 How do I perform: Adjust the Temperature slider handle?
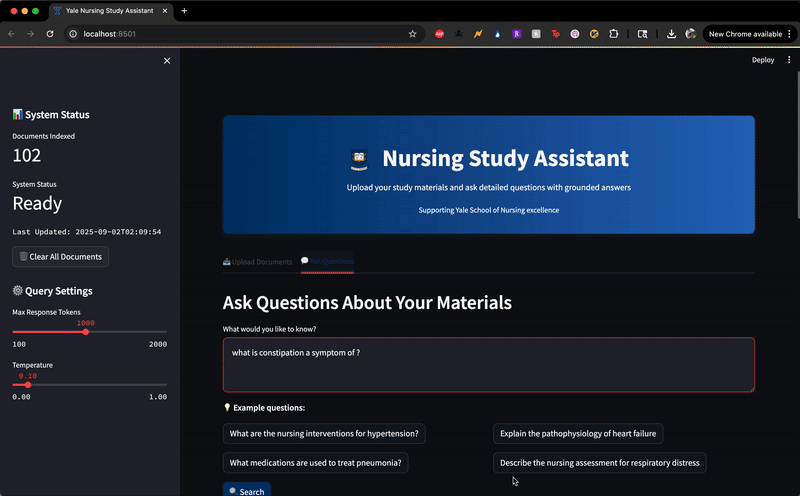pos(28,385)
